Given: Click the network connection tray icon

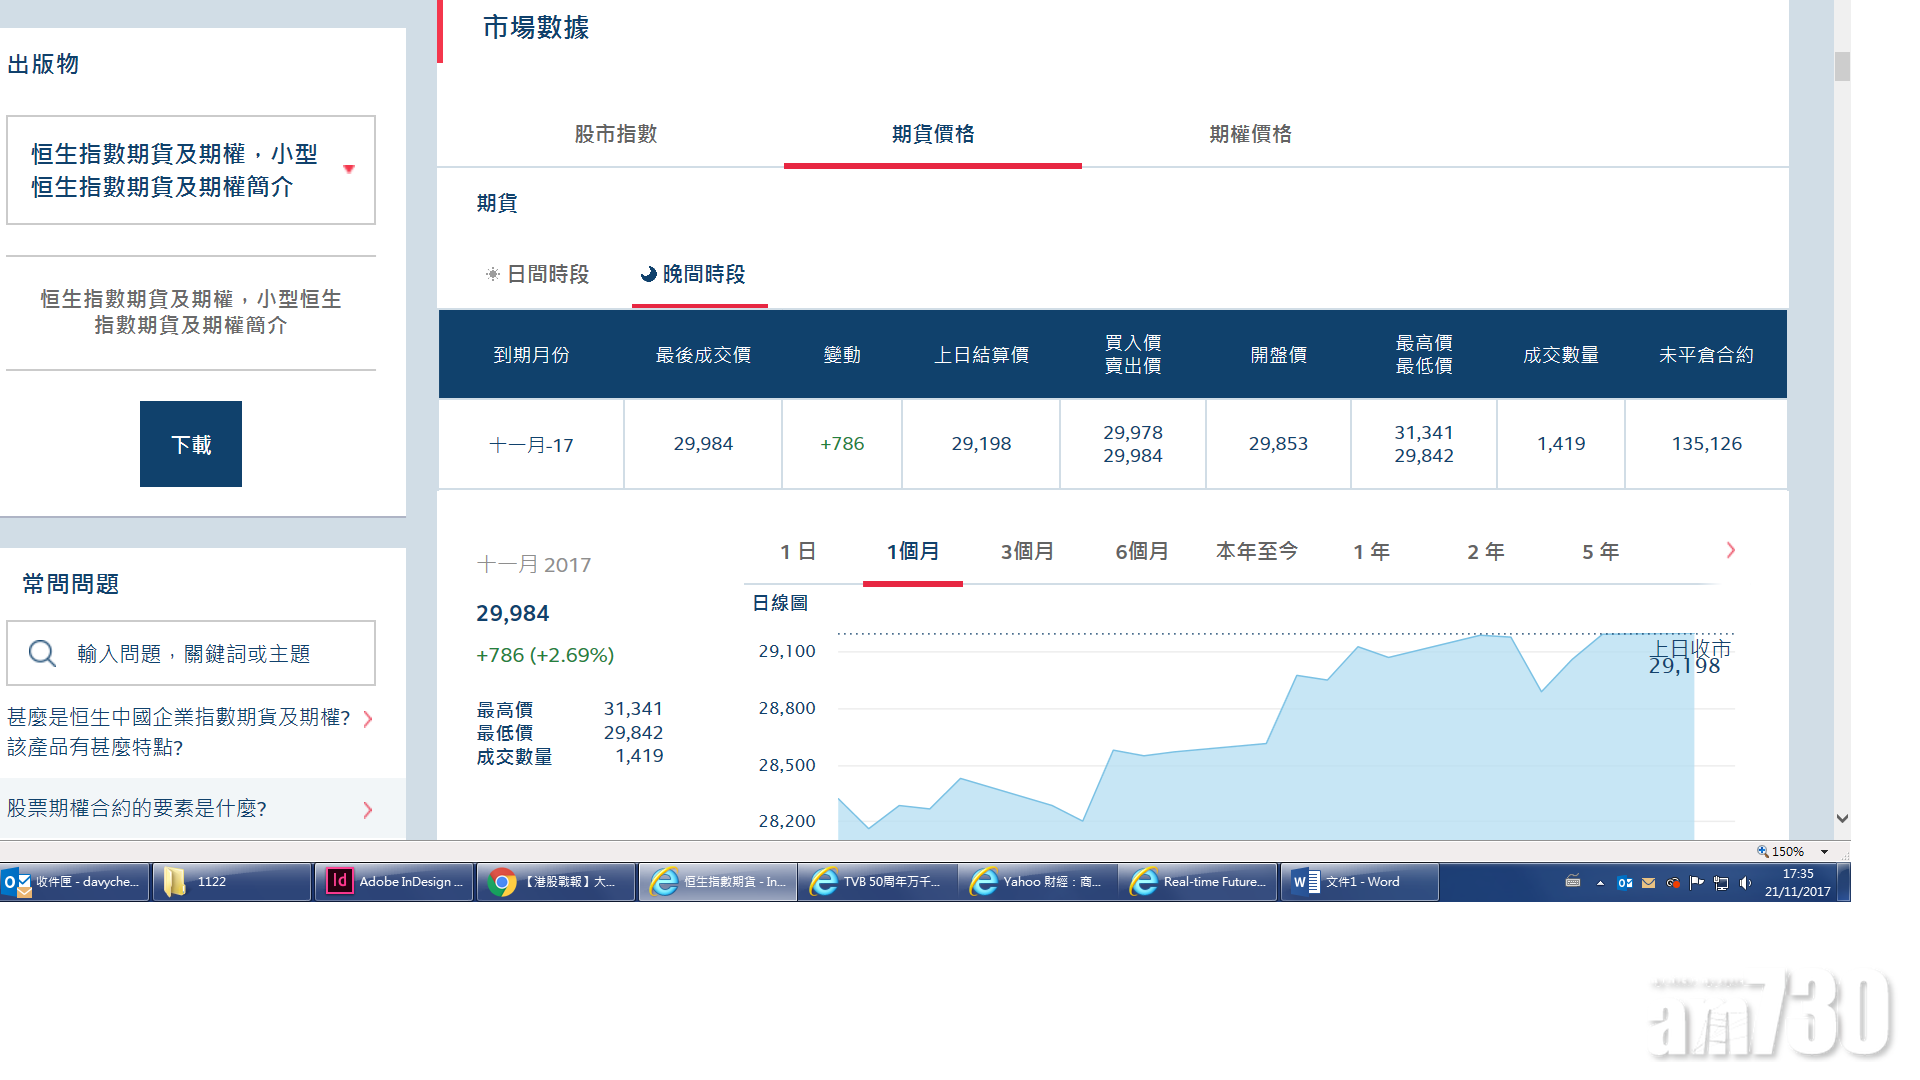Looking at the screenshot, I should point(1721,883).
